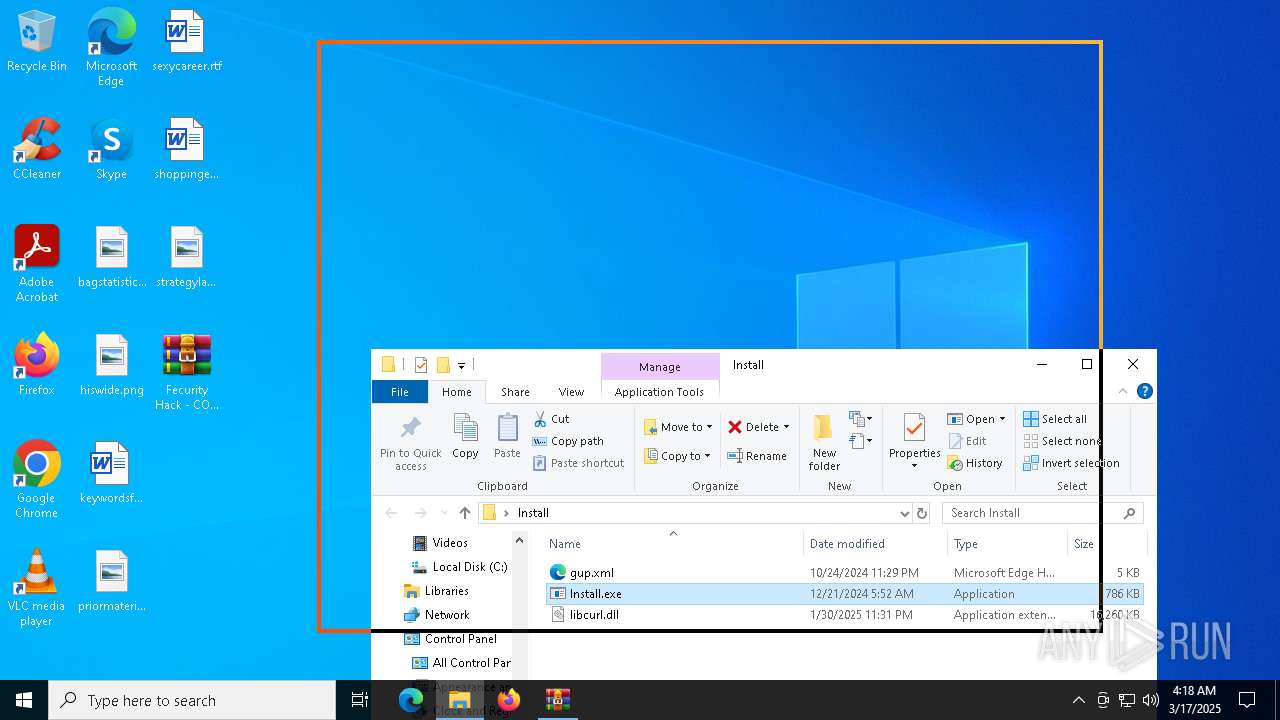The height and width of the screenshot is (720, 1280).
Task: Click Pin to Quick access icon
Action: pos(410,443)
